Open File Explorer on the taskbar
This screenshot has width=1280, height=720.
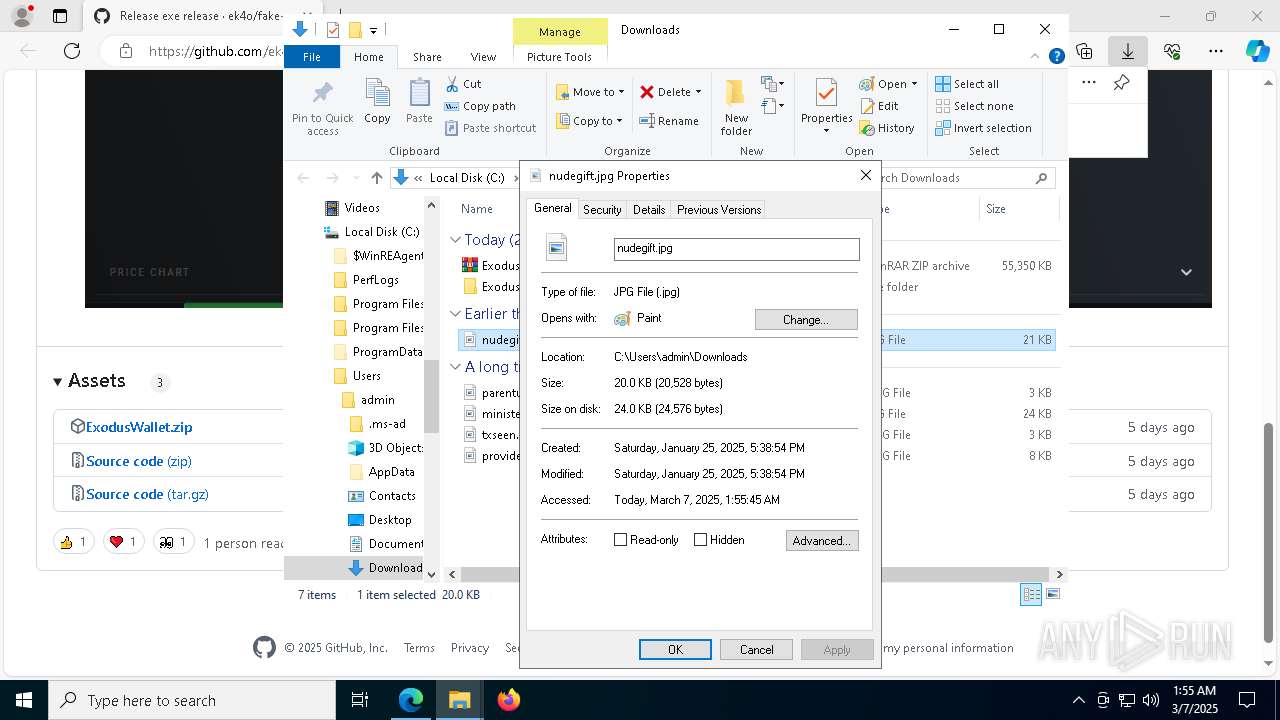[459, 700]
